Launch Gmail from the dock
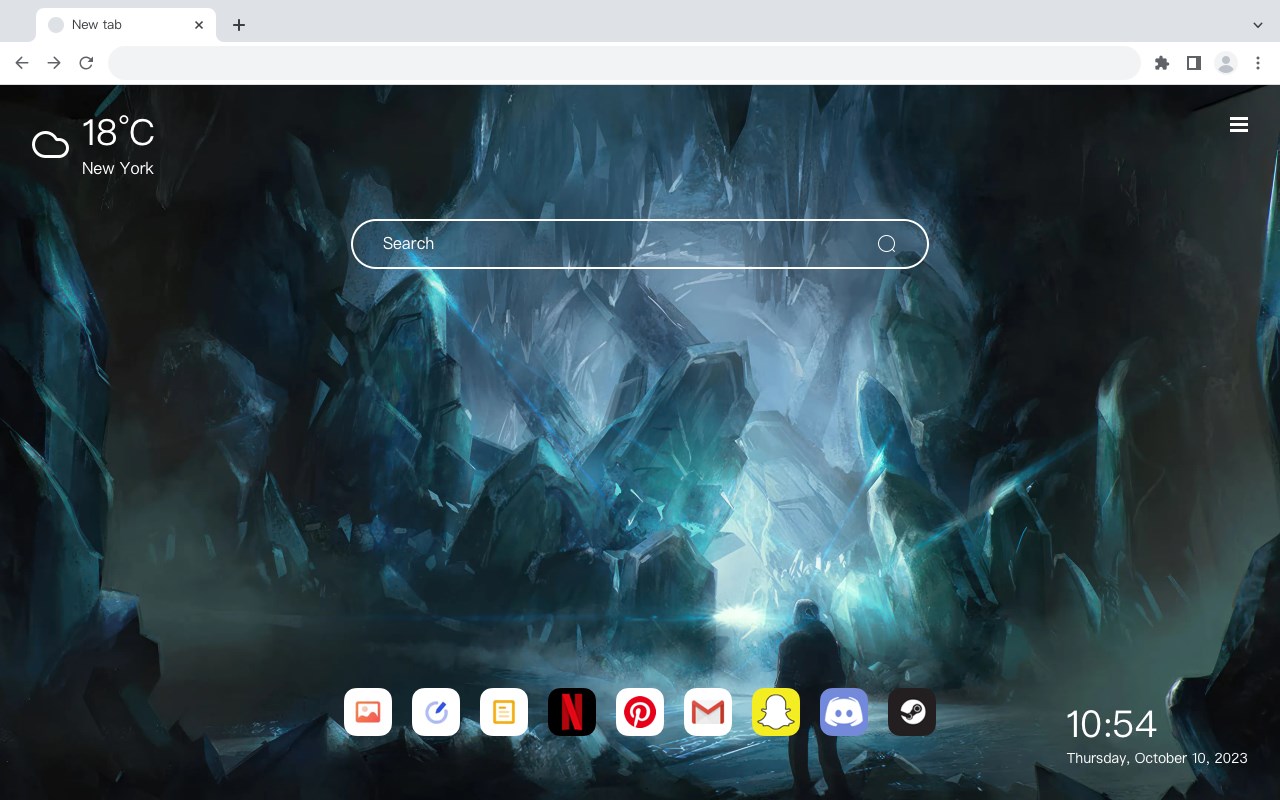Image resolution: width=1280 pixels, height=800 pixels. [708, 712]
